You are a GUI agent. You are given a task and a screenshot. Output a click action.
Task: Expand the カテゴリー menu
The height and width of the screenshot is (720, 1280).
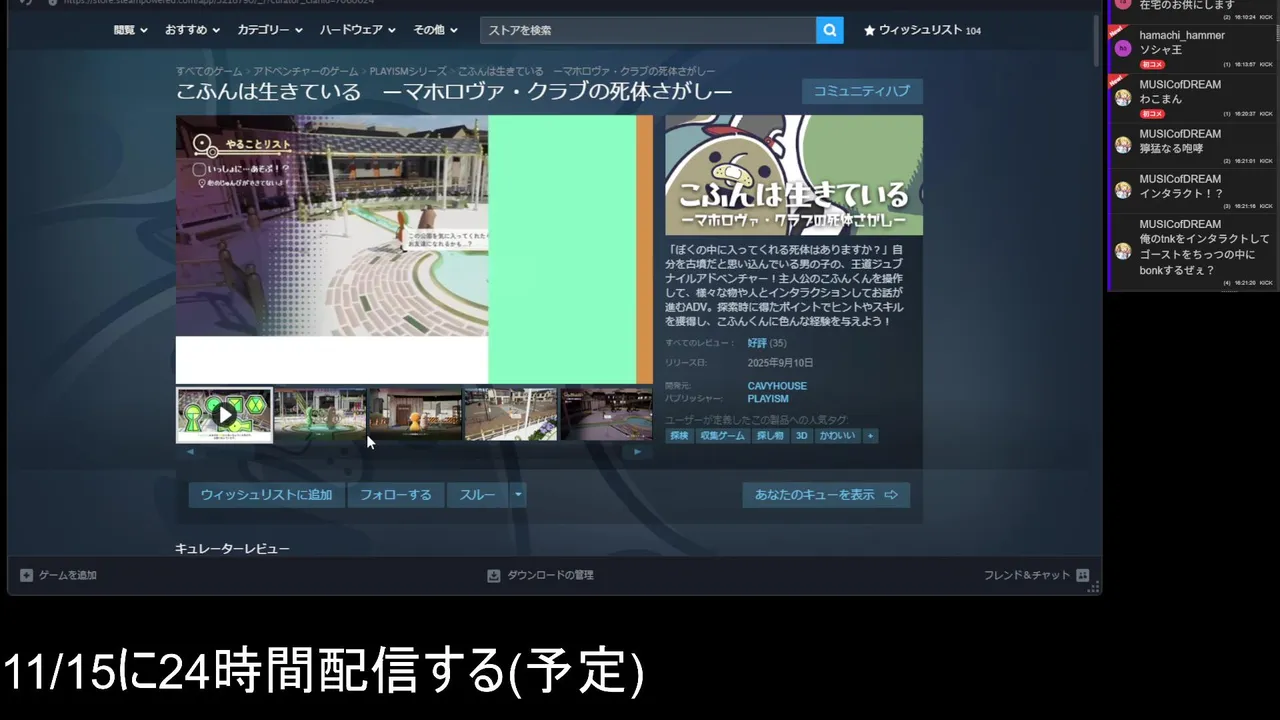click(269, 30)
